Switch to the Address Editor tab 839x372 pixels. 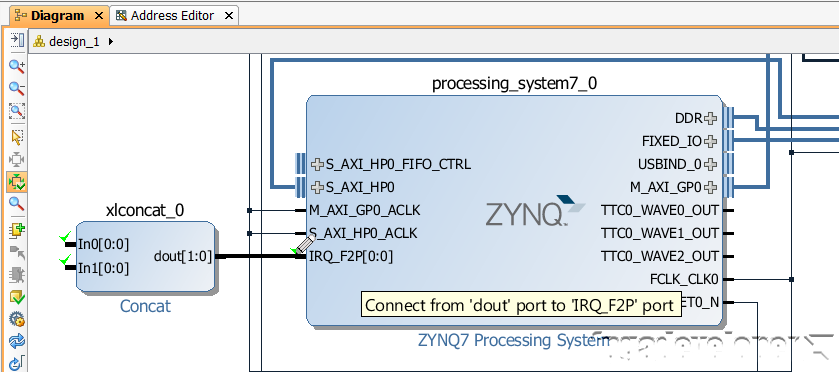[x=172, y=16]
